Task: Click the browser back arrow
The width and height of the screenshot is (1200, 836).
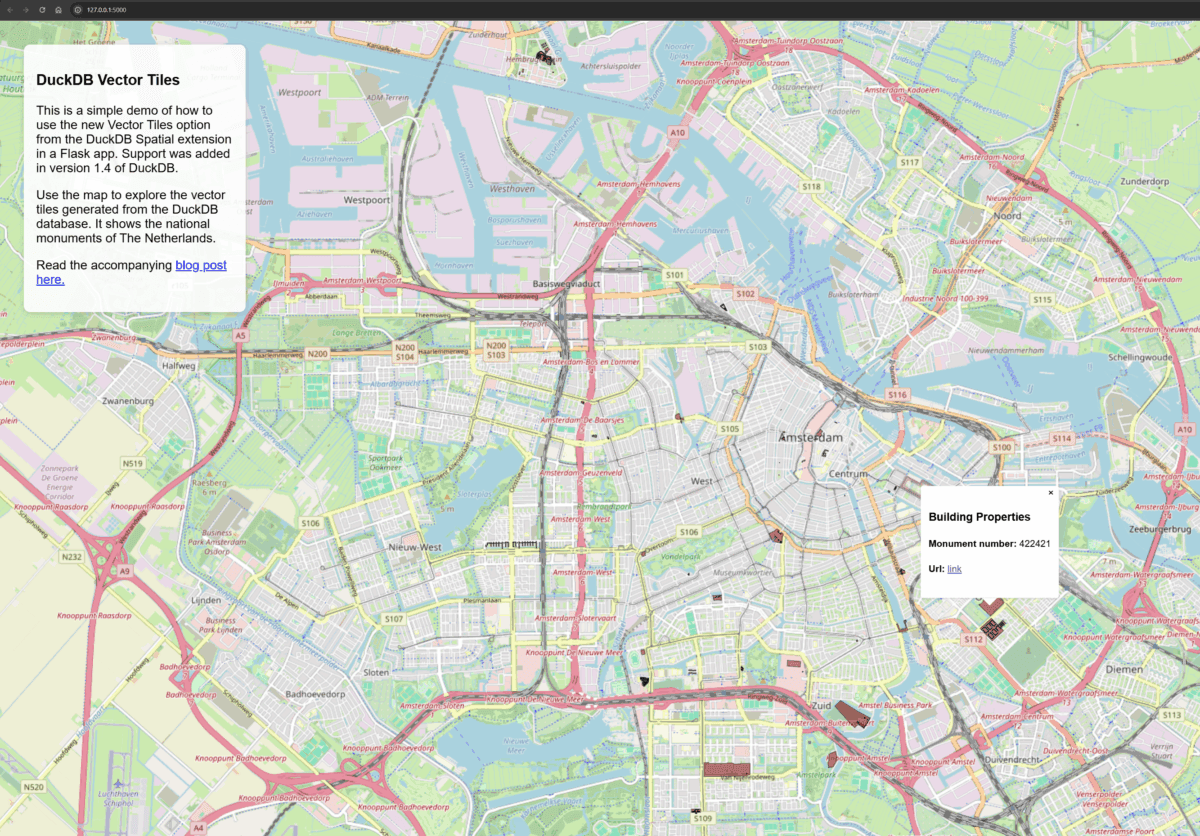Action: (x=11, y=9)
